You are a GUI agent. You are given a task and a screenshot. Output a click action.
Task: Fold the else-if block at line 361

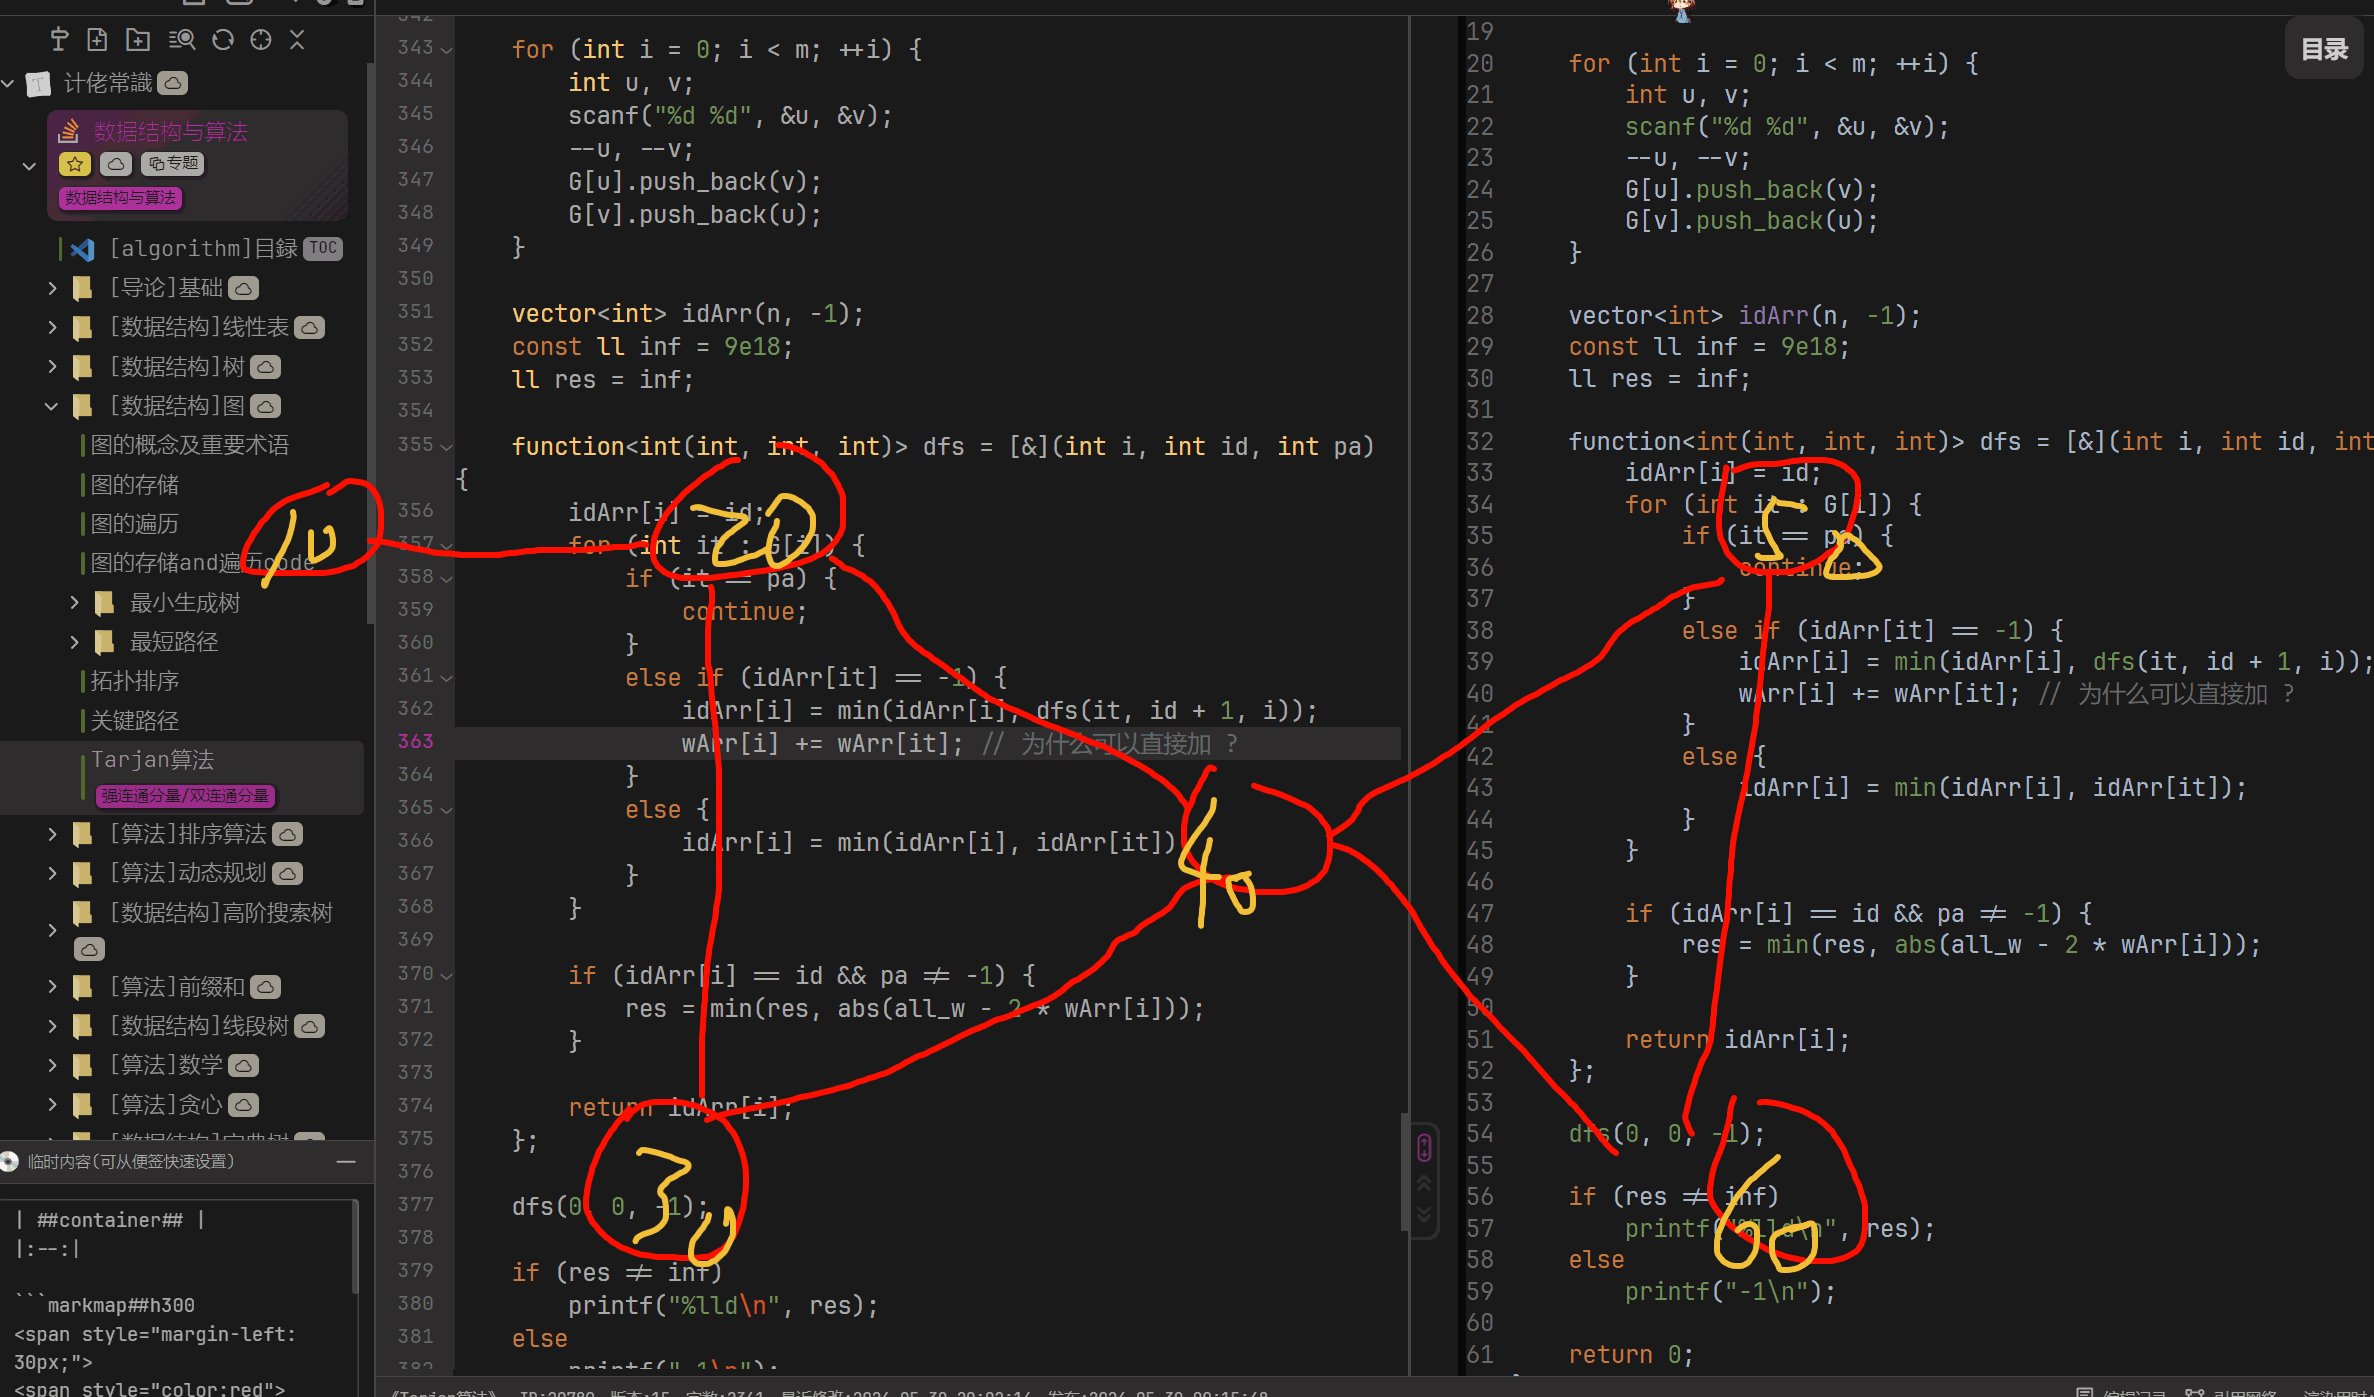pos(446,677)
